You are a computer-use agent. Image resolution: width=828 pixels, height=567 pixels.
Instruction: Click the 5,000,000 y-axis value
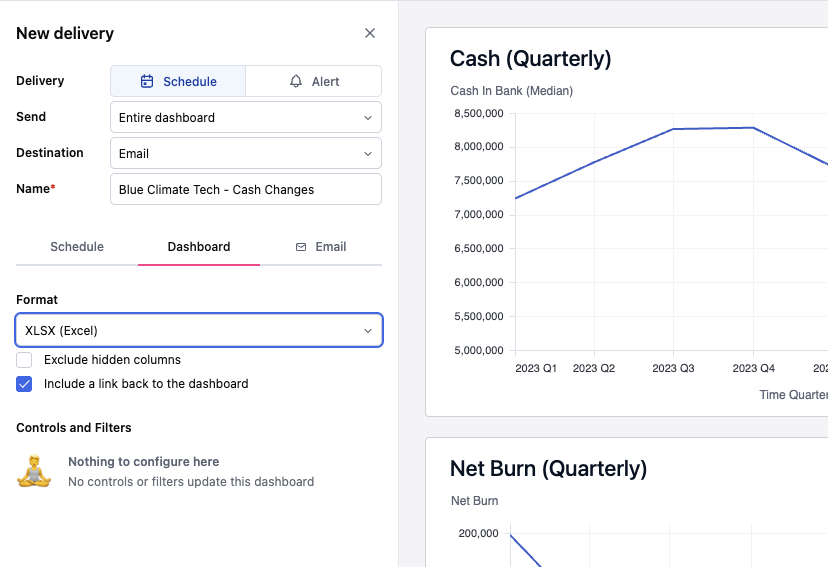point(478,350)
